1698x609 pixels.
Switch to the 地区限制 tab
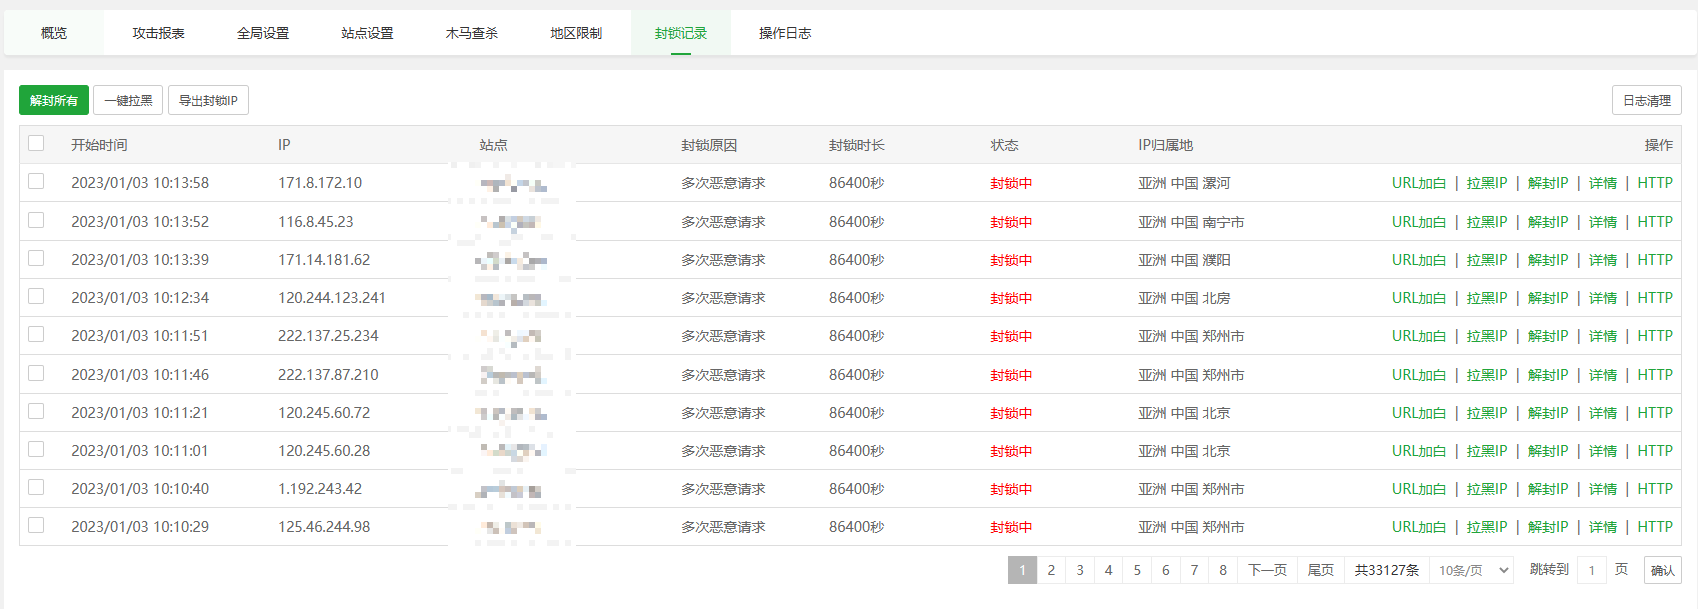coord(576,33)
